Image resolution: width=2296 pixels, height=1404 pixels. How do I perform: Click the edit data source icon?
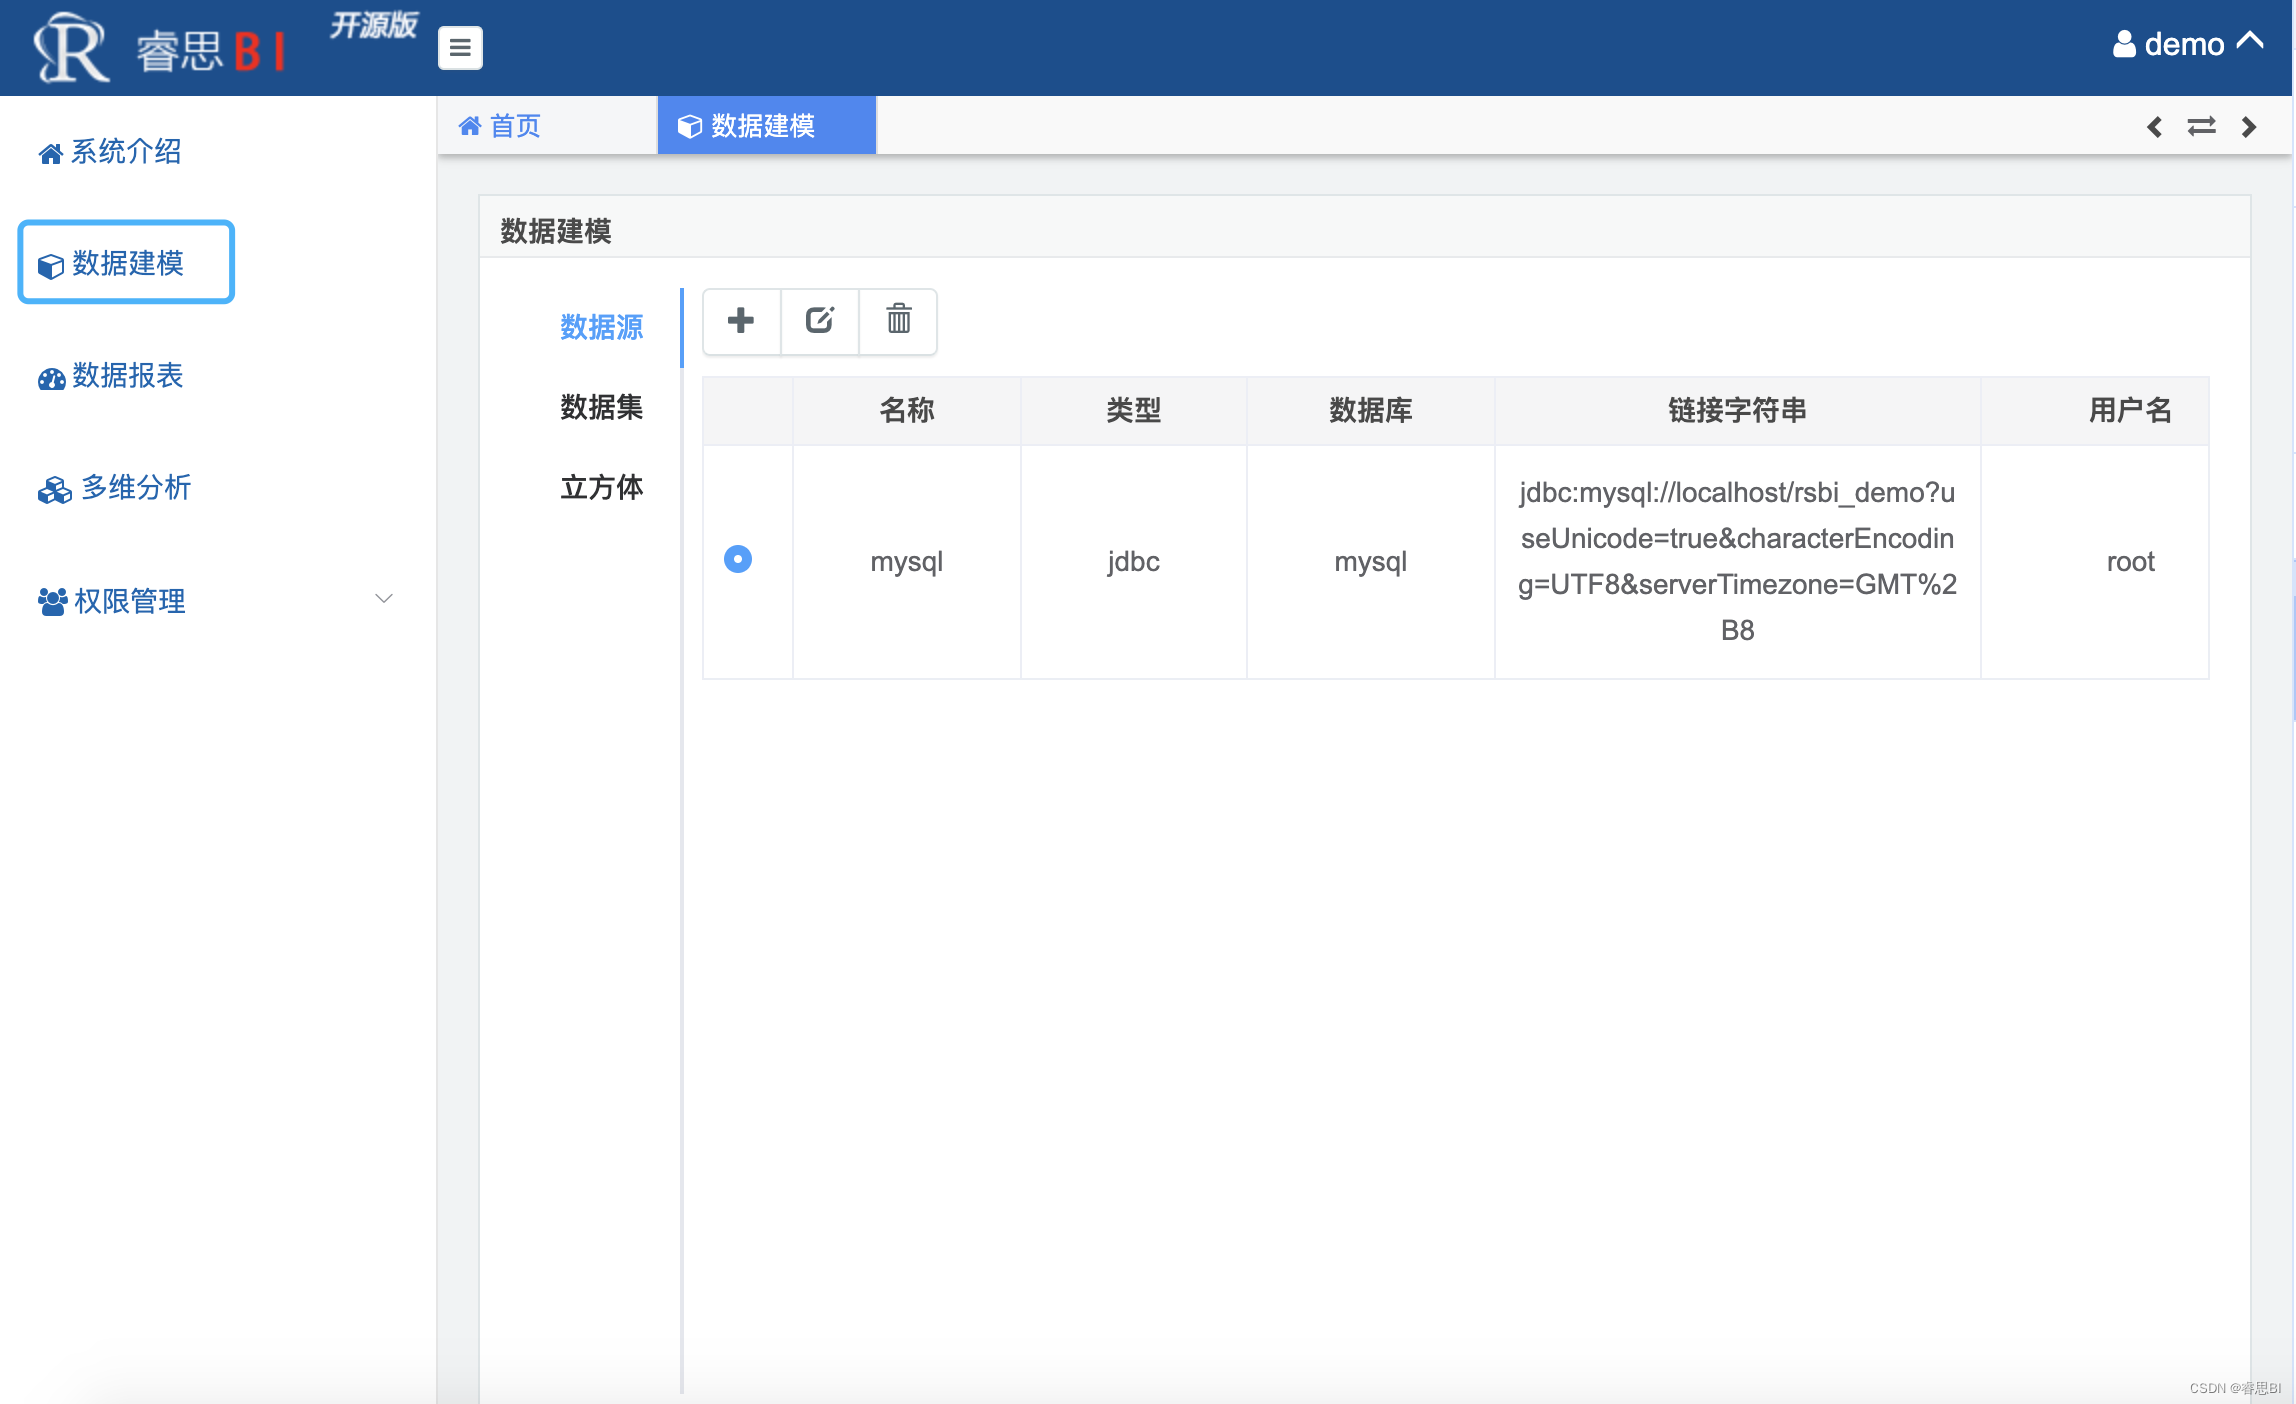819,322
